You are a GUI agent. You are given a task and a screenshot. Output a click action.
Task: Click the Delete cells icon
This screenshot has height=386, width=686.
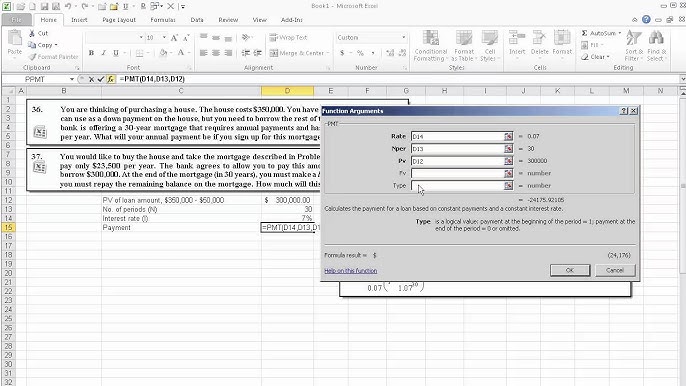click(x=539, y=38)
